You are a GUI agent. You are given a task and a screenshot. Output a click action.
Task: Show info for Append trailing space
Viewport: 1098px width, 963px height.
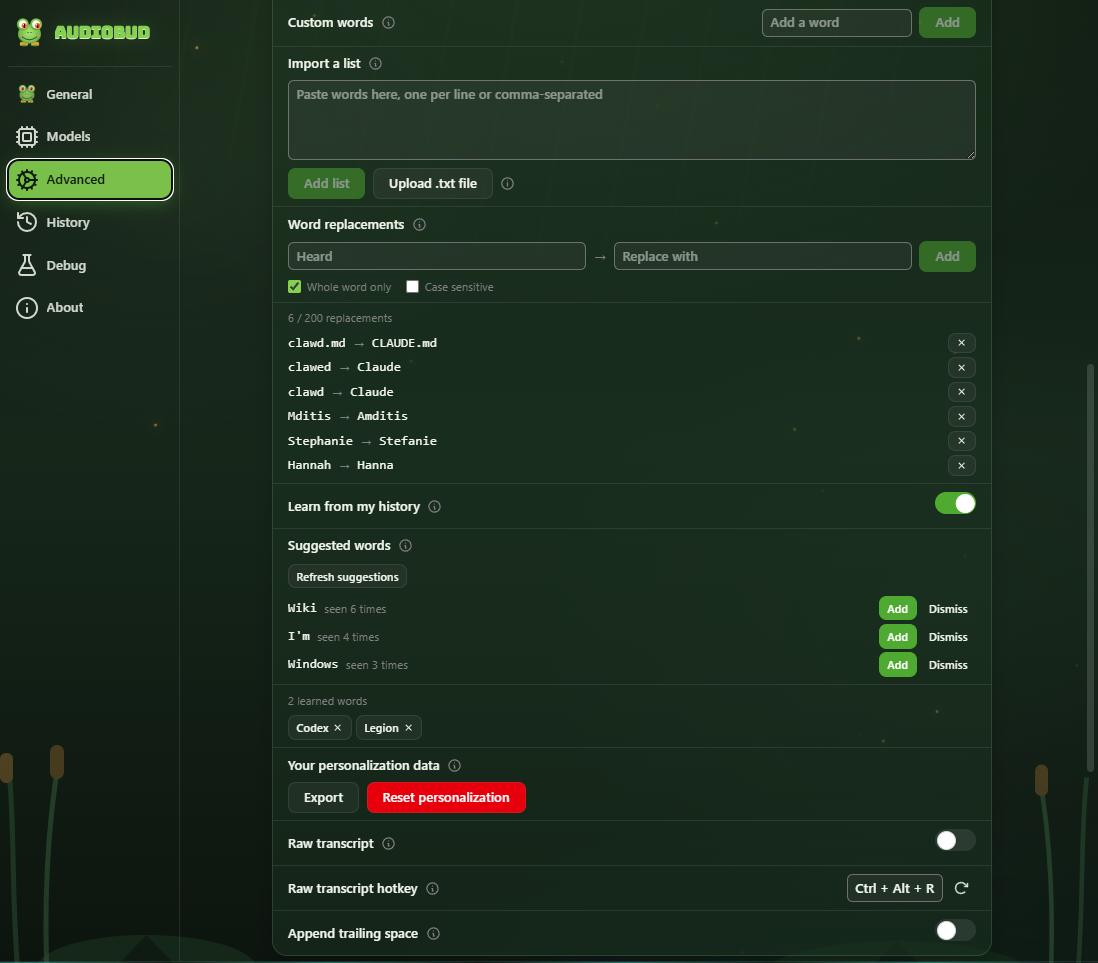pos(433,934)
